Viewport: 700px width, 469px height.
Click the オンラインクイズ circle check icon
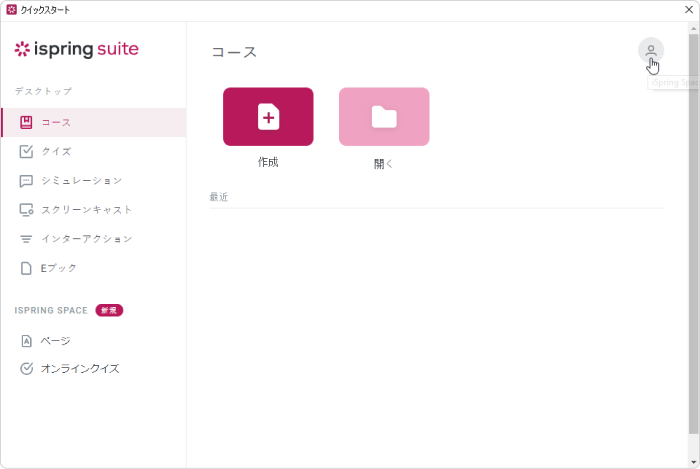[26, 369]
